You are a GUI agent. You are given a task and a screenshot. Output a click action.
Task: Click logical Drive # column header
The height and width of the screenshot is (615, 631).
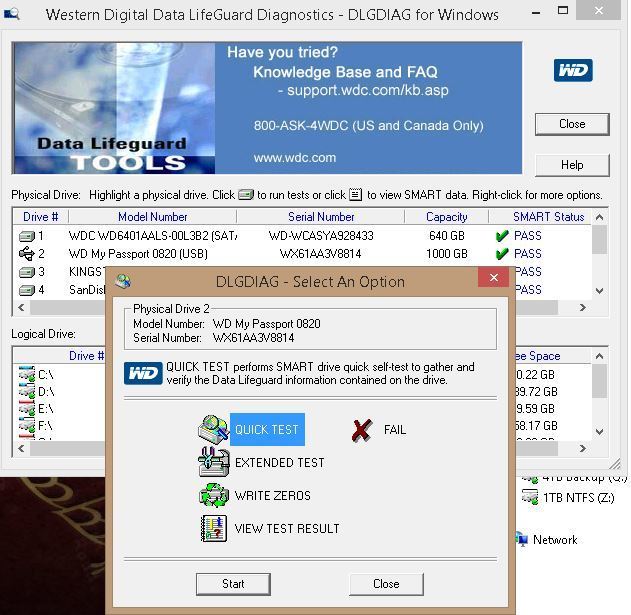87,356
